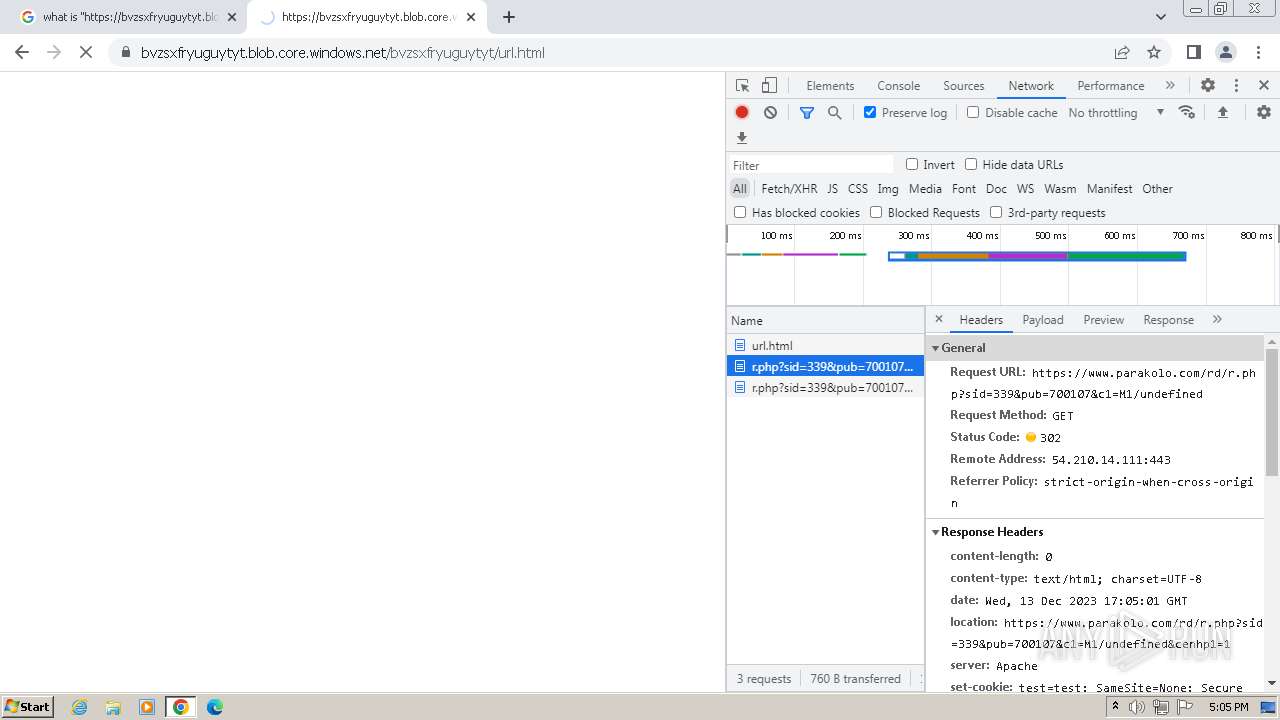1280x720 pixels.
Task: Open the Performance tab
Action: (x=1111, y=86)
